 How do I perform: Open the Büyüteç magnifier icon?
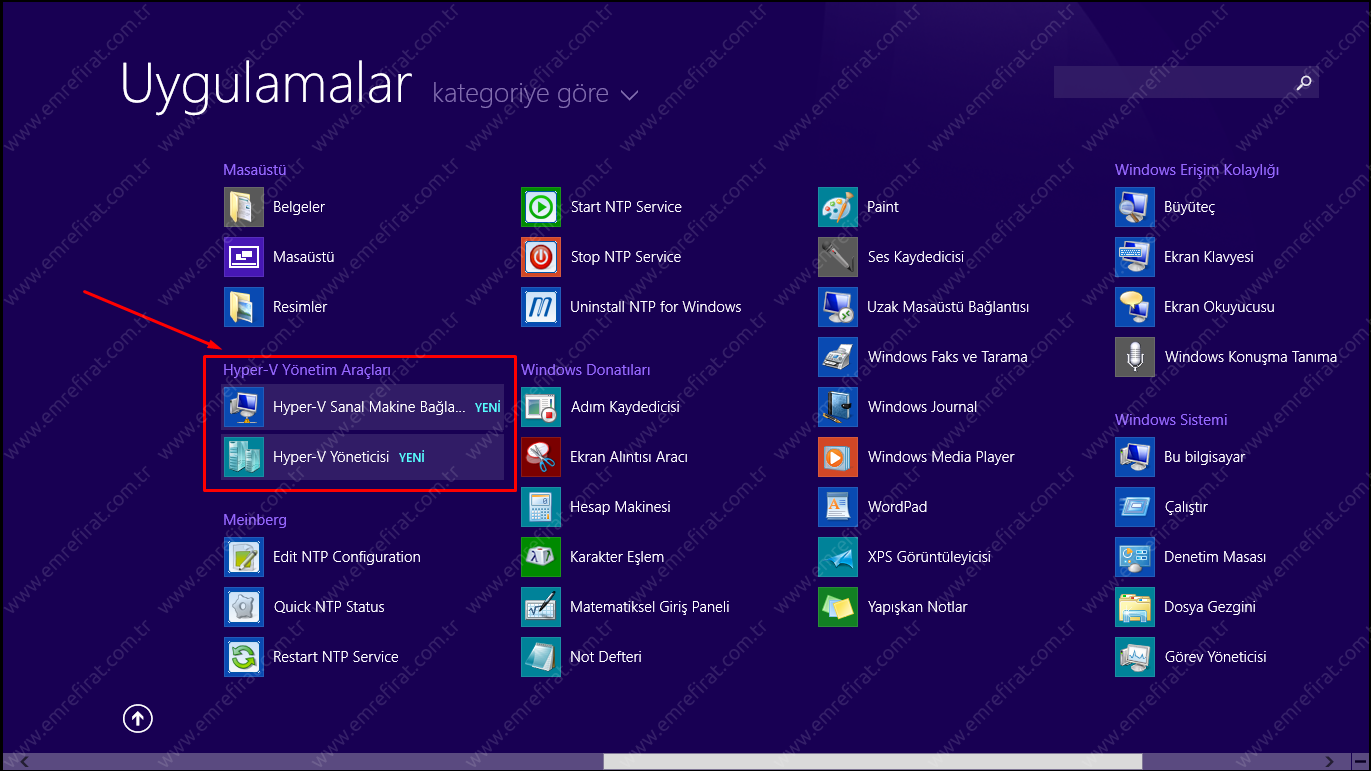[x=1135, y=207]
